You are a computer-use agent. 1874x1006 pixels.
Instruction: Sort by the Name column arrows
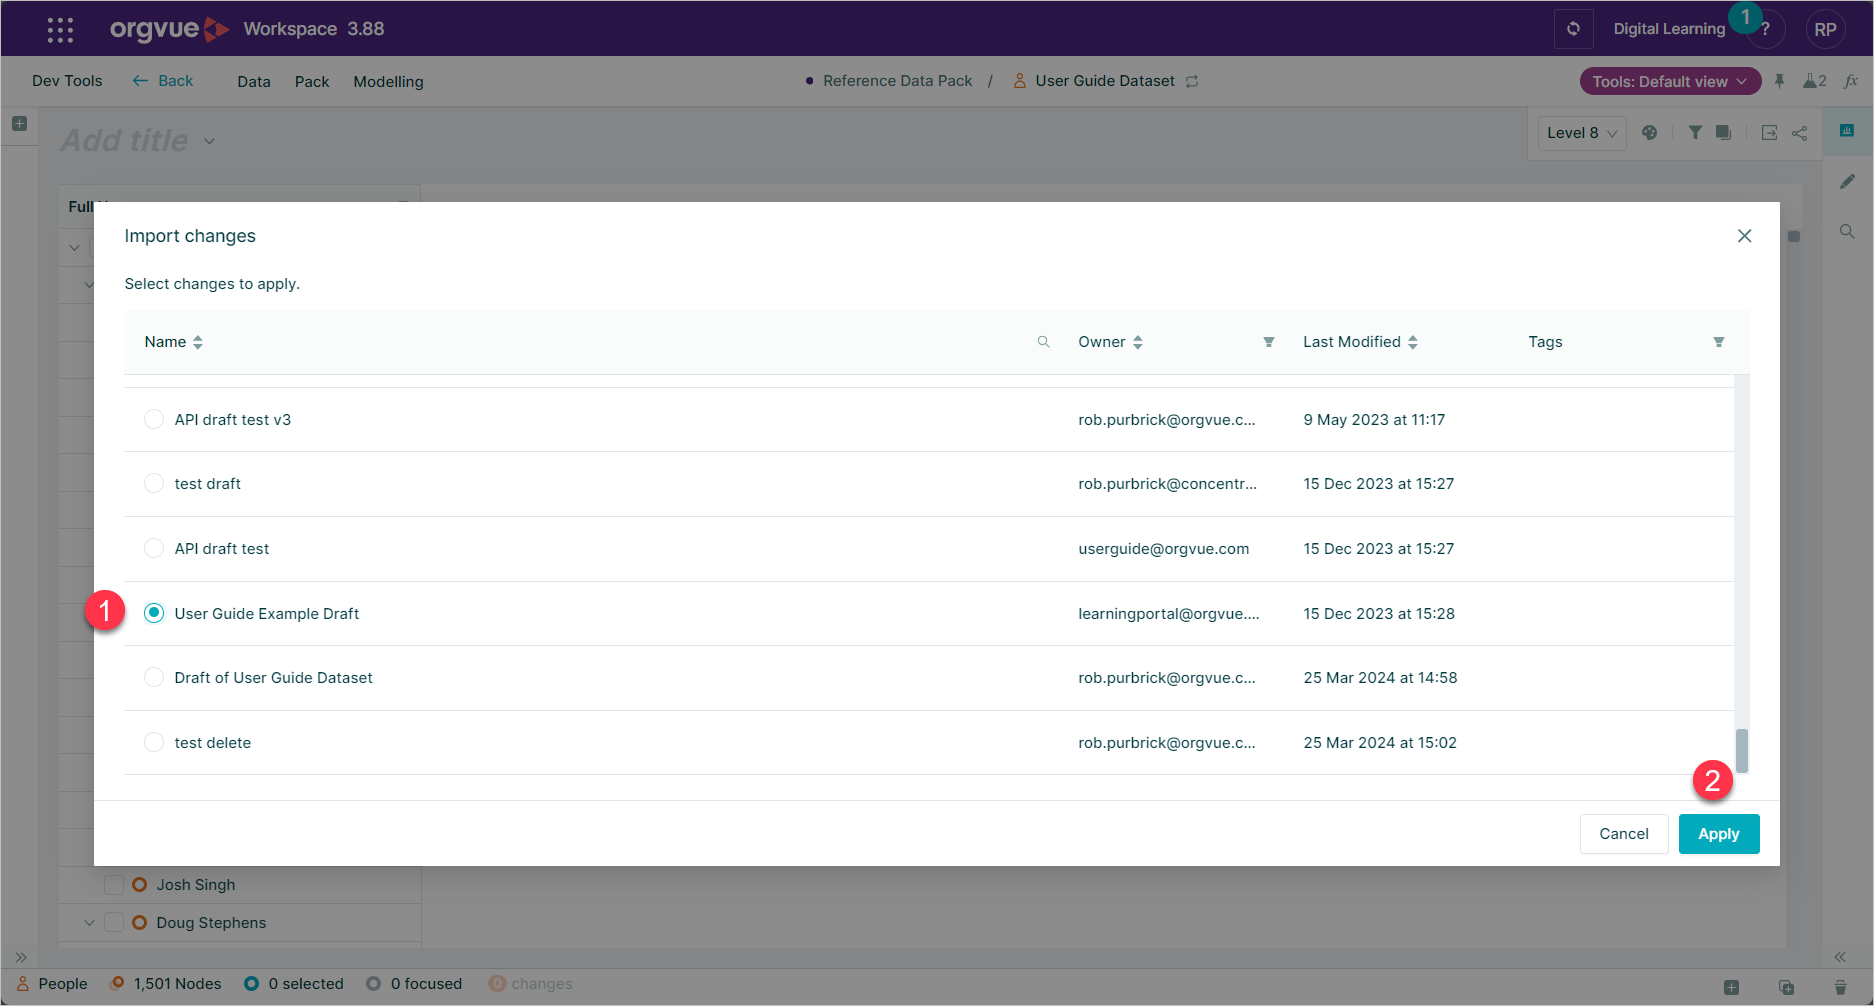[198, 342]
